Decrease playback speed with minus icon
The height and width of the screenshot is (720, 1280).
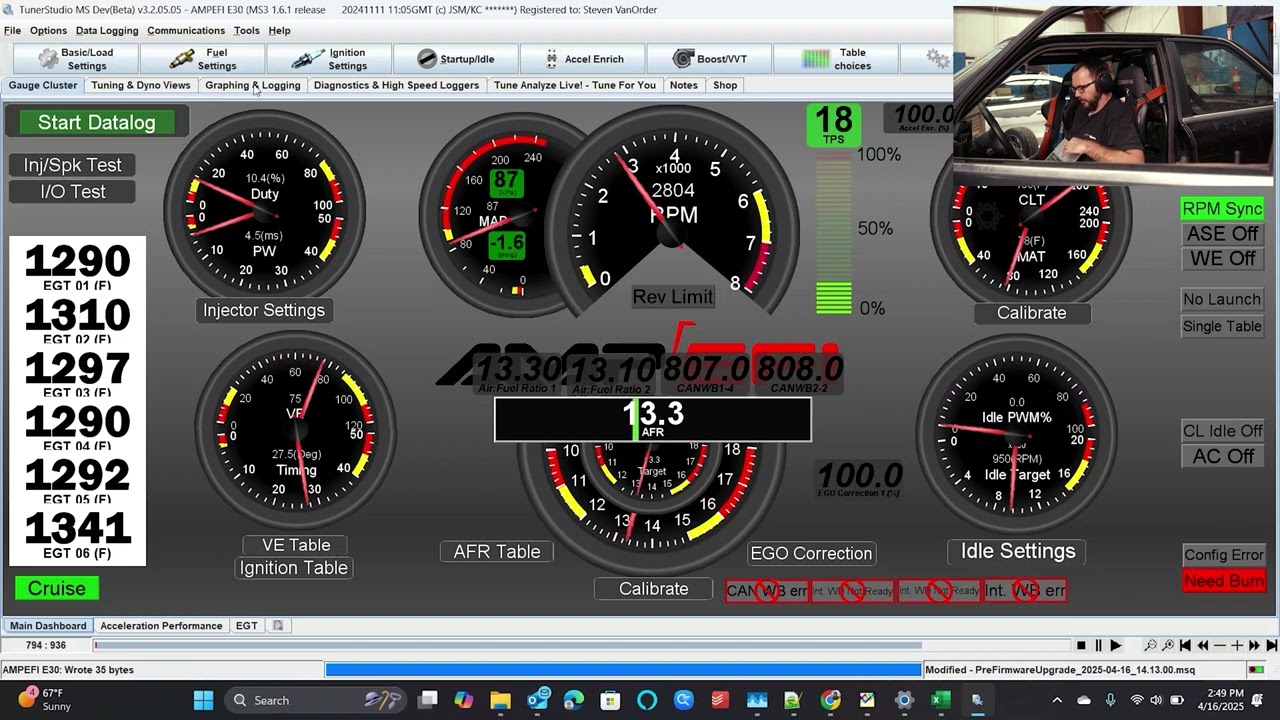1220,646
